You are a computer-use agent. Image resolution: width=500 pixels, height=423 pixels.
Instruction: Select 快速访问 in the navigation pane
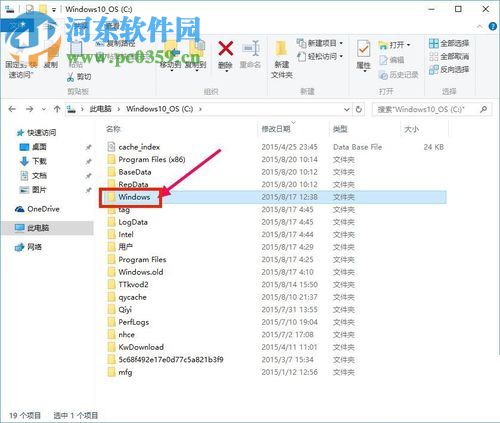point(36,133)
